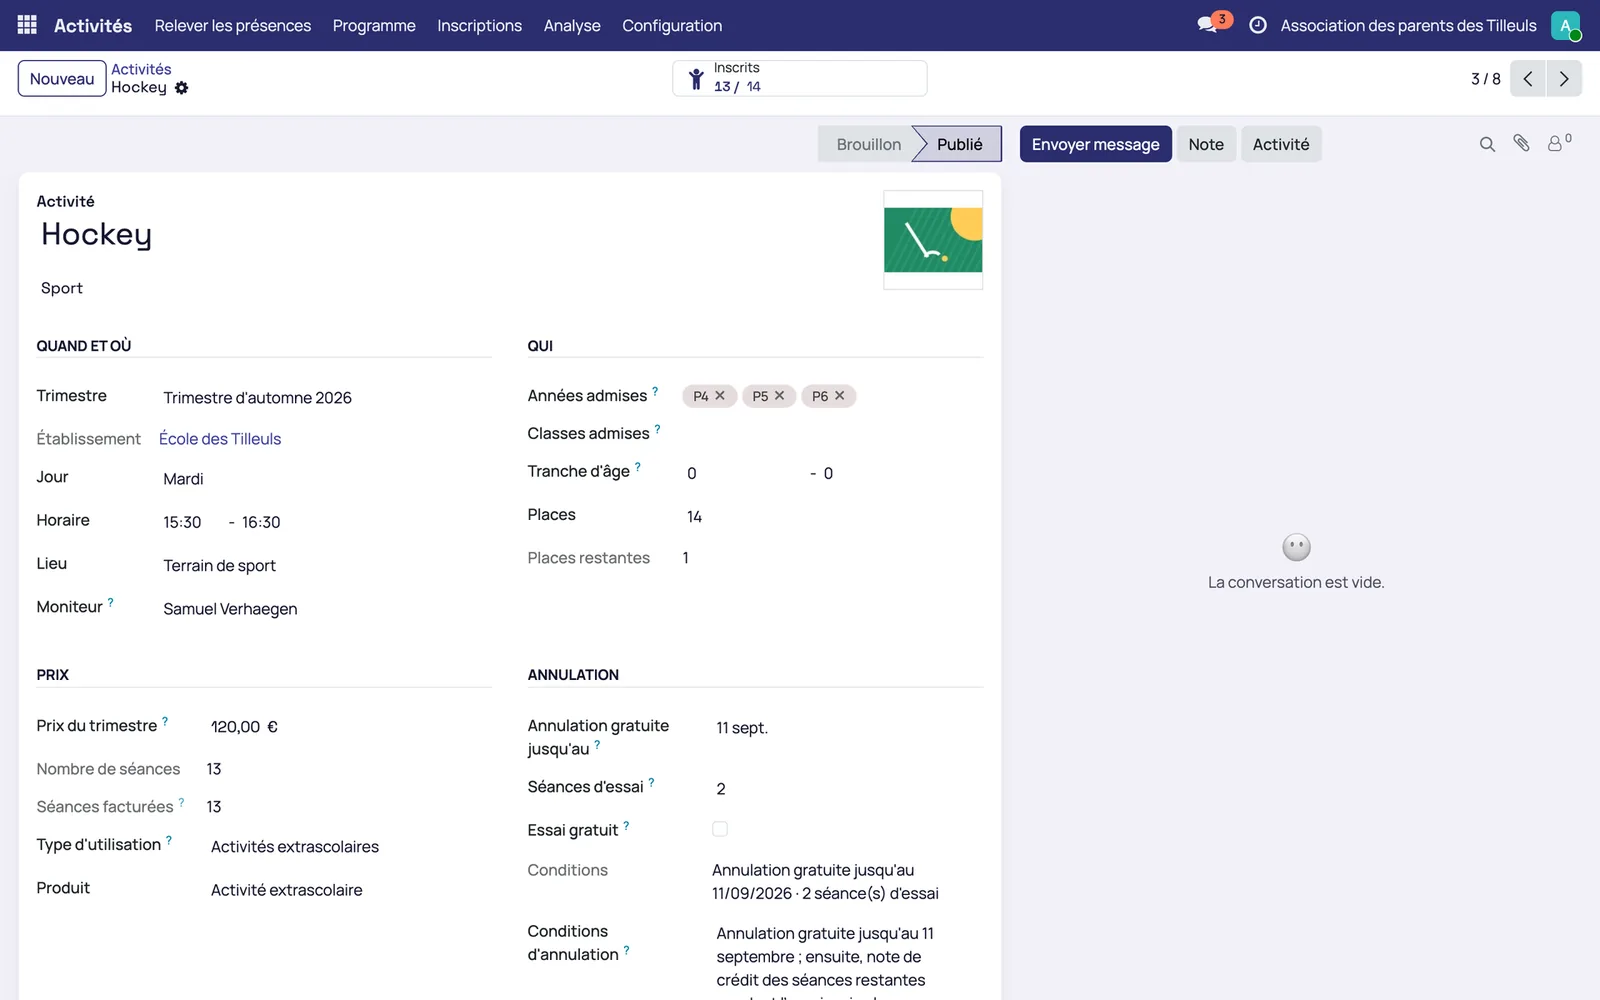Remove the P4 tag from Années admises
Screen dimensions: 1600x1000
[720, 395]
